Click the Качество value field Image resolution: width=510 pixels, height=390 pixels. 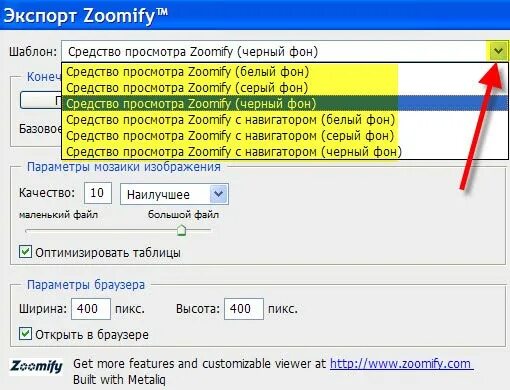(98, 193)
